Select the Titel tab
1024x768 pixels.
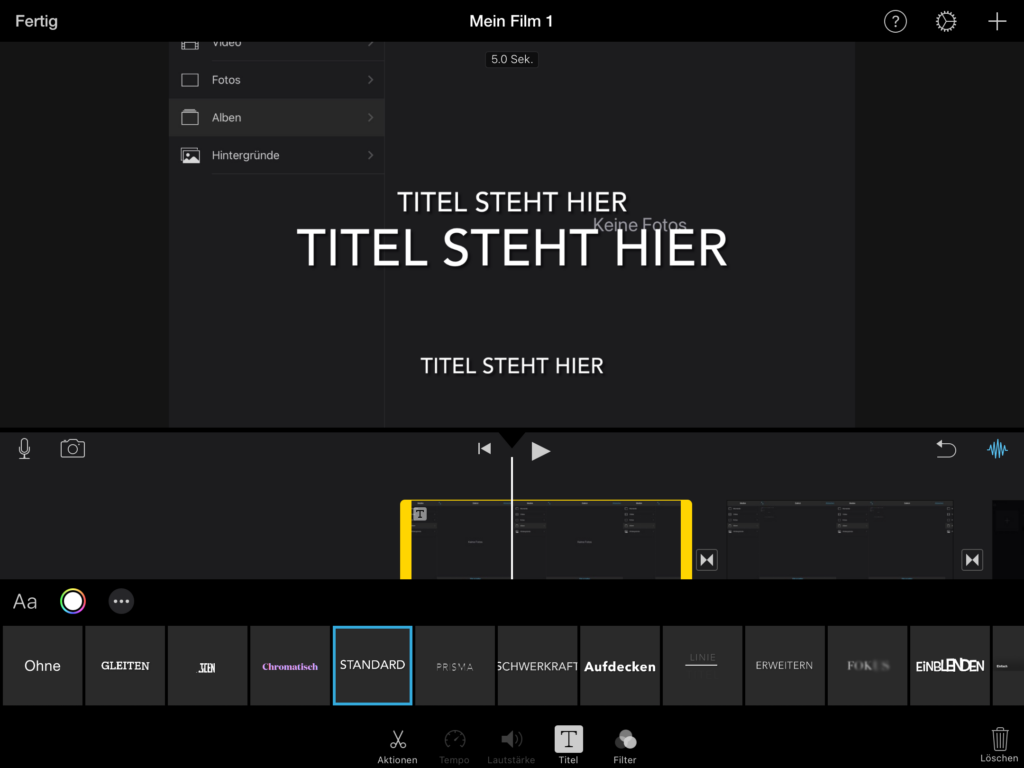568,745
